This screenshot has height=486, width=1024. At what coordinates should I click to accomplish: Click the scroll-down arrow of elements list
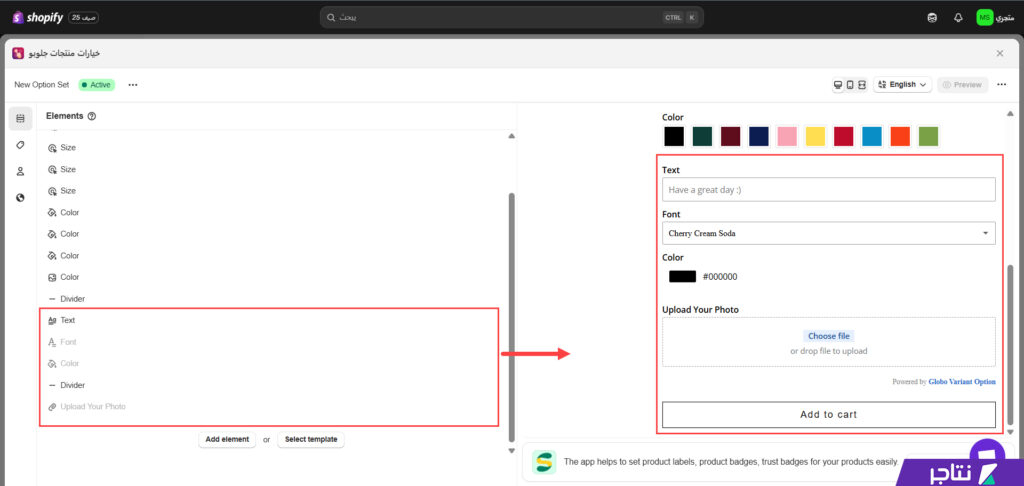[511, 451]
